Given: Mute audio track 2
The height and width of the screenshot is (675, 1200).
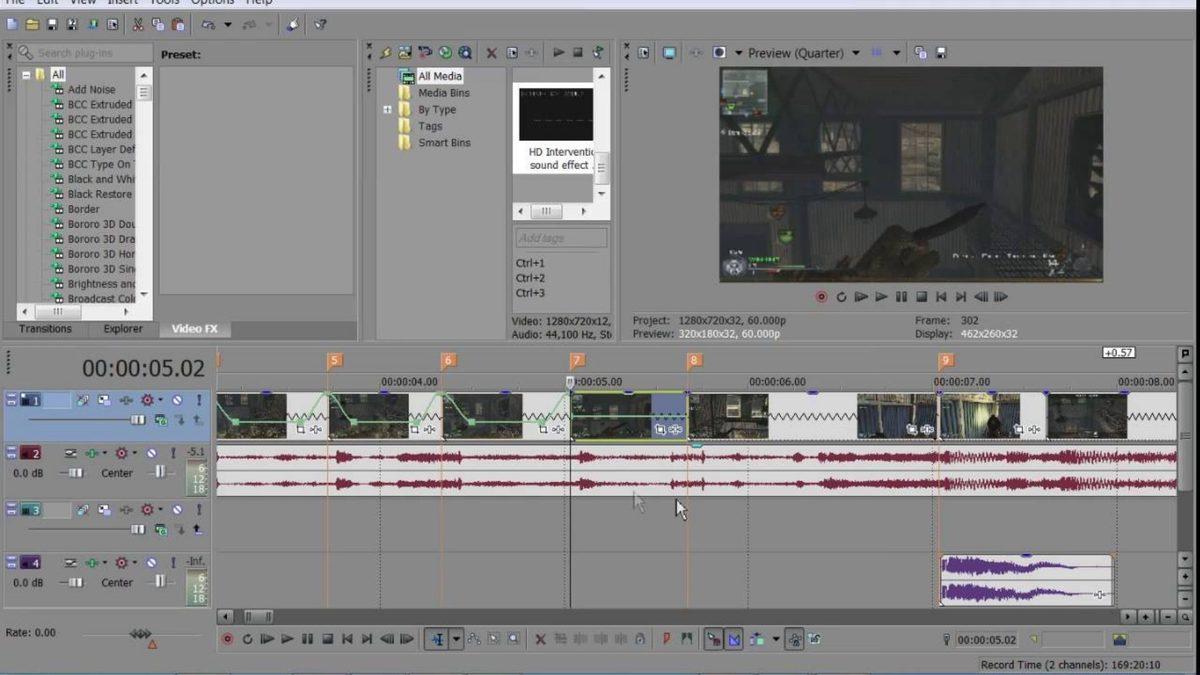Looking at the screenshot, I should [x=153, y=453].
